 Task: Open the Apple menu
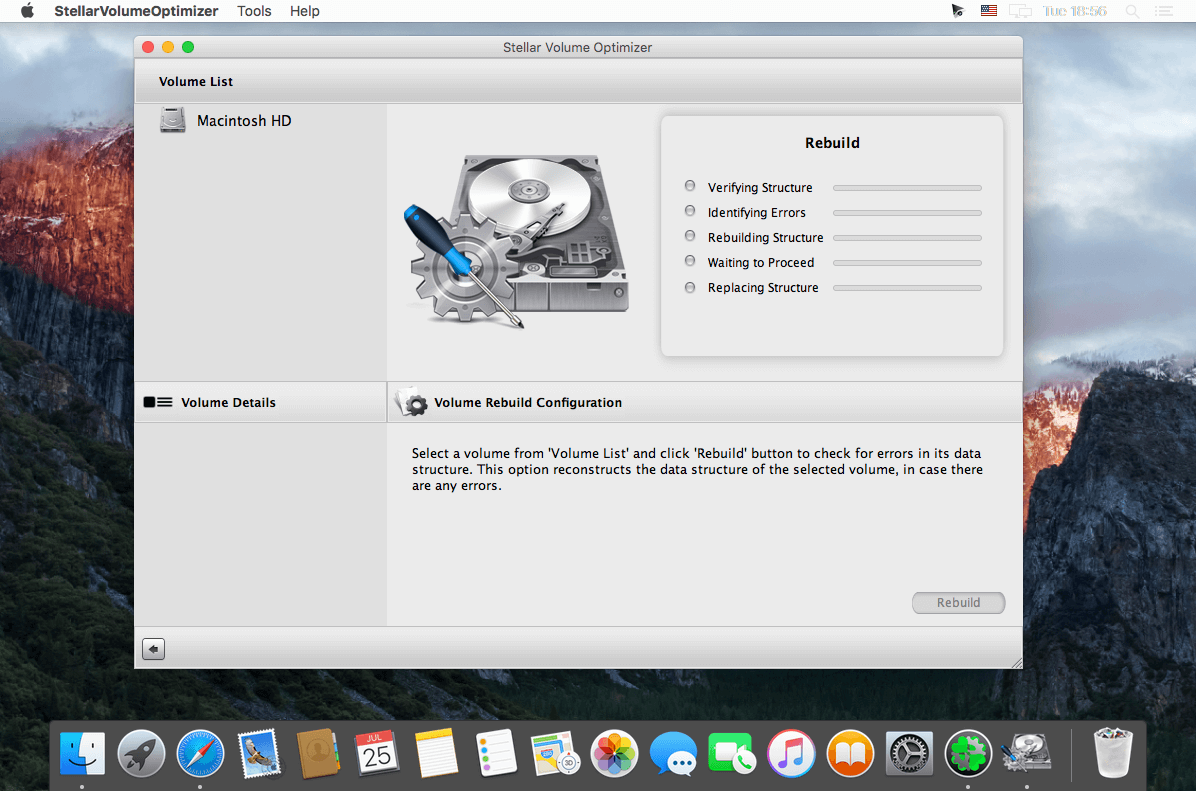point(27,11)
